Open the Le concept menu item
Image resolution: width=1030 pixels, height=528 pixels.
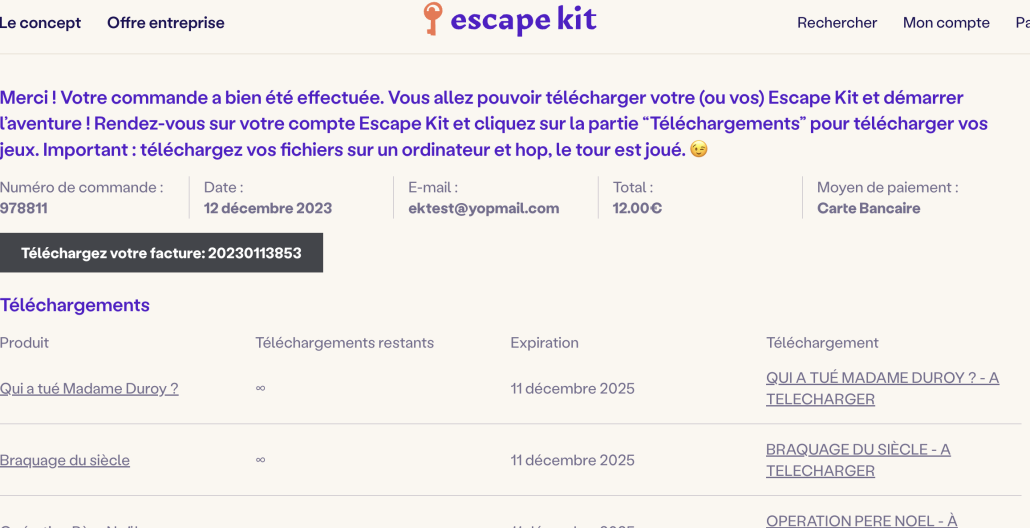coord(40,23)
